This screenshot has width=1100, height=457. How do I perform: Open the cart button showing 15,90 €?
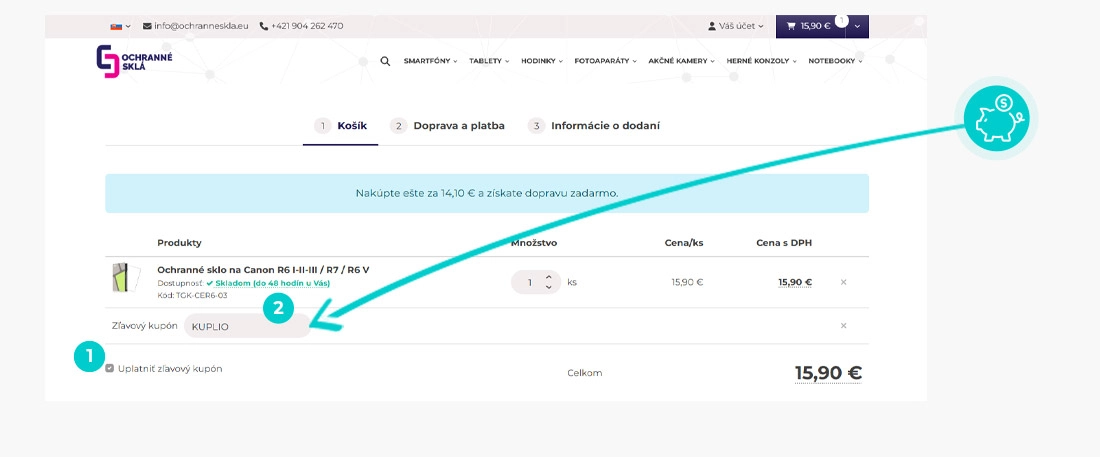(x=810, y=26)
